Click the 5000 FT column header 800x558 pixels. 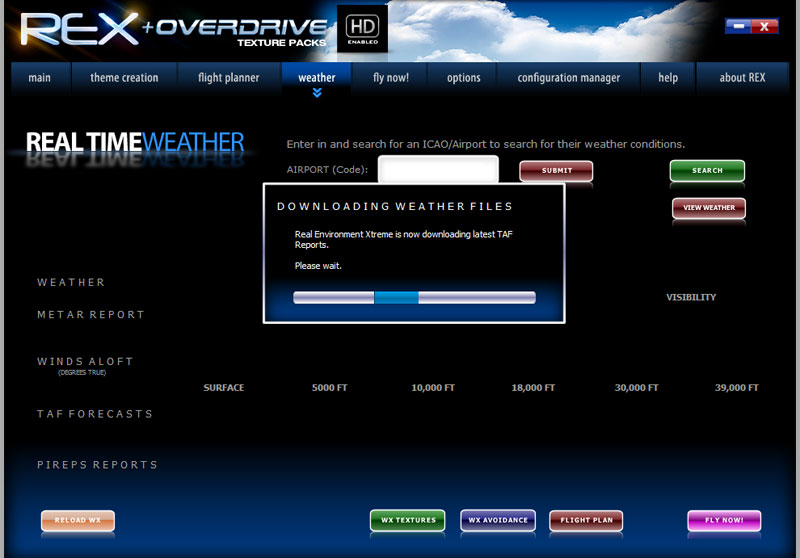click(330, 388)
